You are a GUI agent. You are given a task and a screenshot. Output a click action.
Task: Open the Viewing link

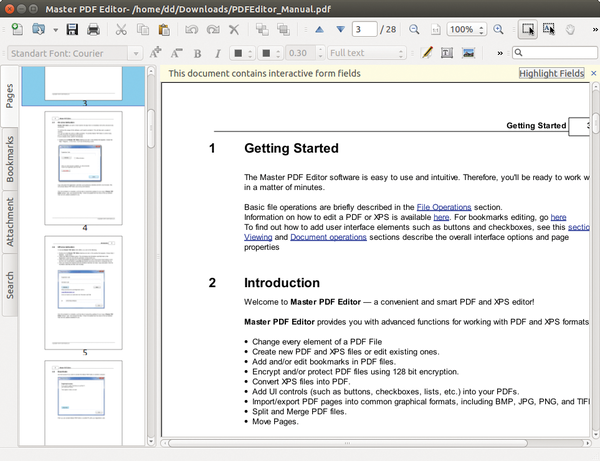(x=258, y=237)
